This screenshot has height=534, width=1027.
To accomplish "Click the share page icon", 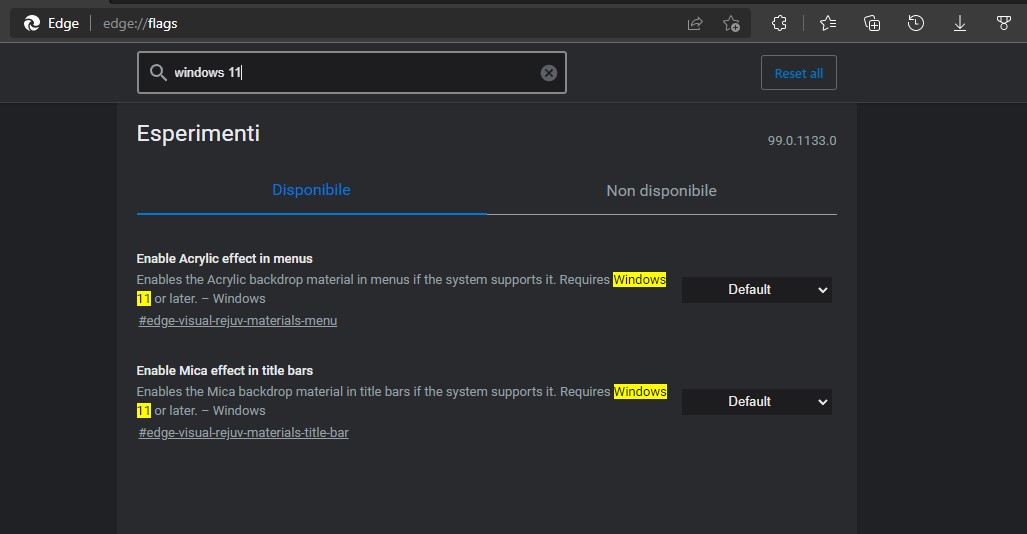I will click(695, 24).
